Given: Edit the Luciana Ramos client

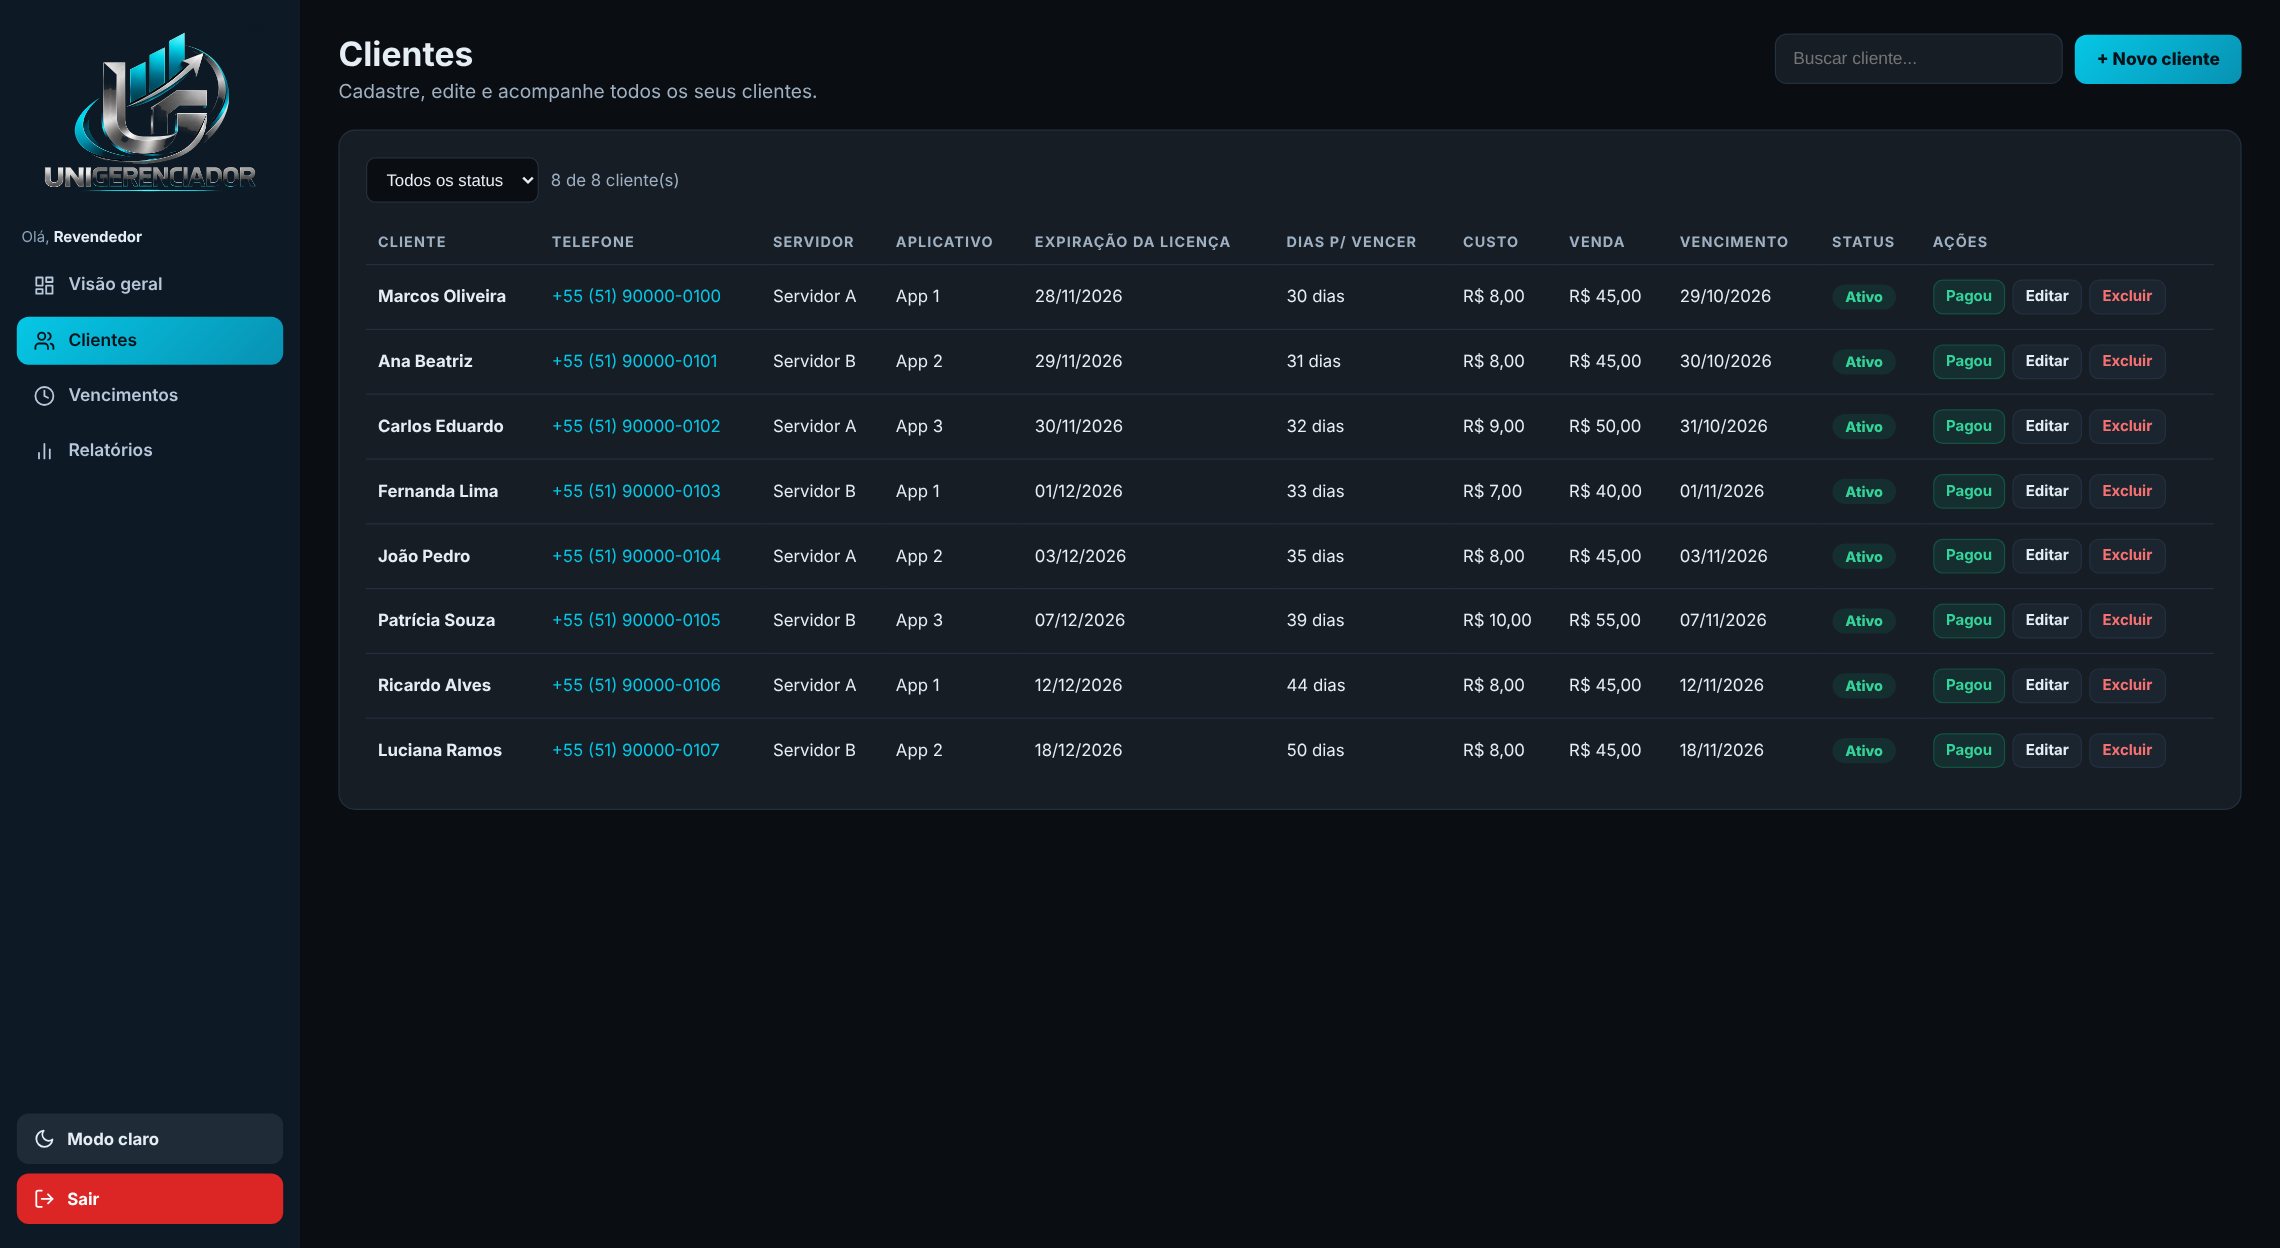Looking at the screenshot, I should pos(2046,751).
